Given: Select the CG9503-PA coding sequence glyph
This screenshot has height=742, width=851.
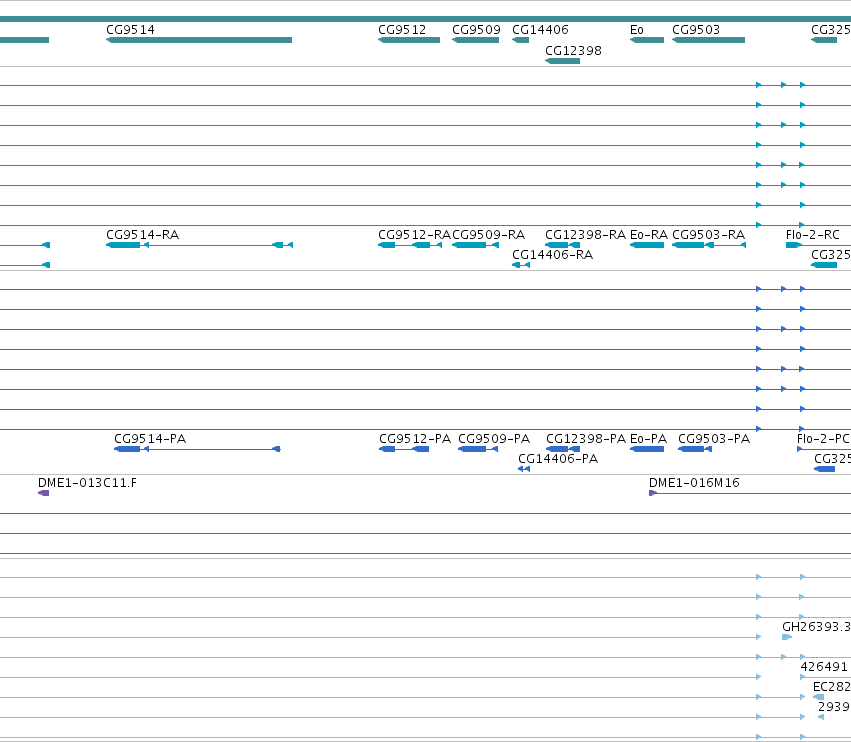Looking at the screenshot, I should (x=695, y=449).
